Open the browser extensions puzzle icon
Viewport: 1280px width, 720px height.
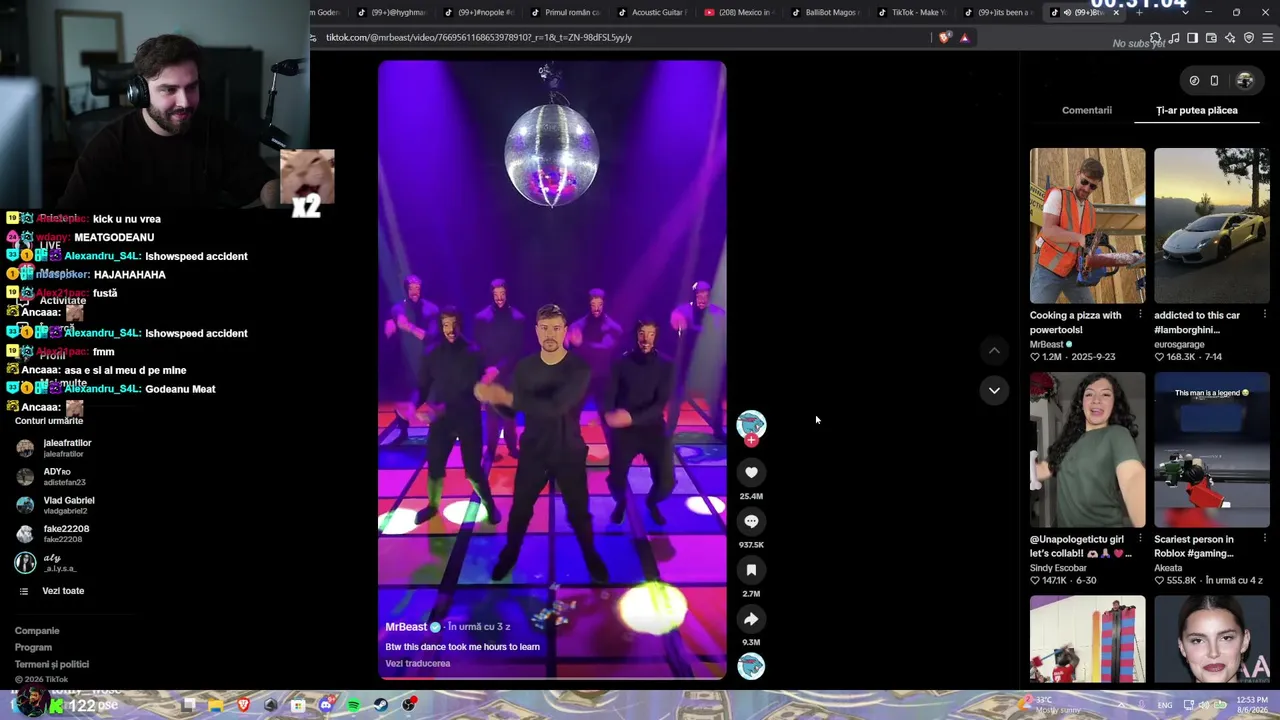click(1155, 38)
